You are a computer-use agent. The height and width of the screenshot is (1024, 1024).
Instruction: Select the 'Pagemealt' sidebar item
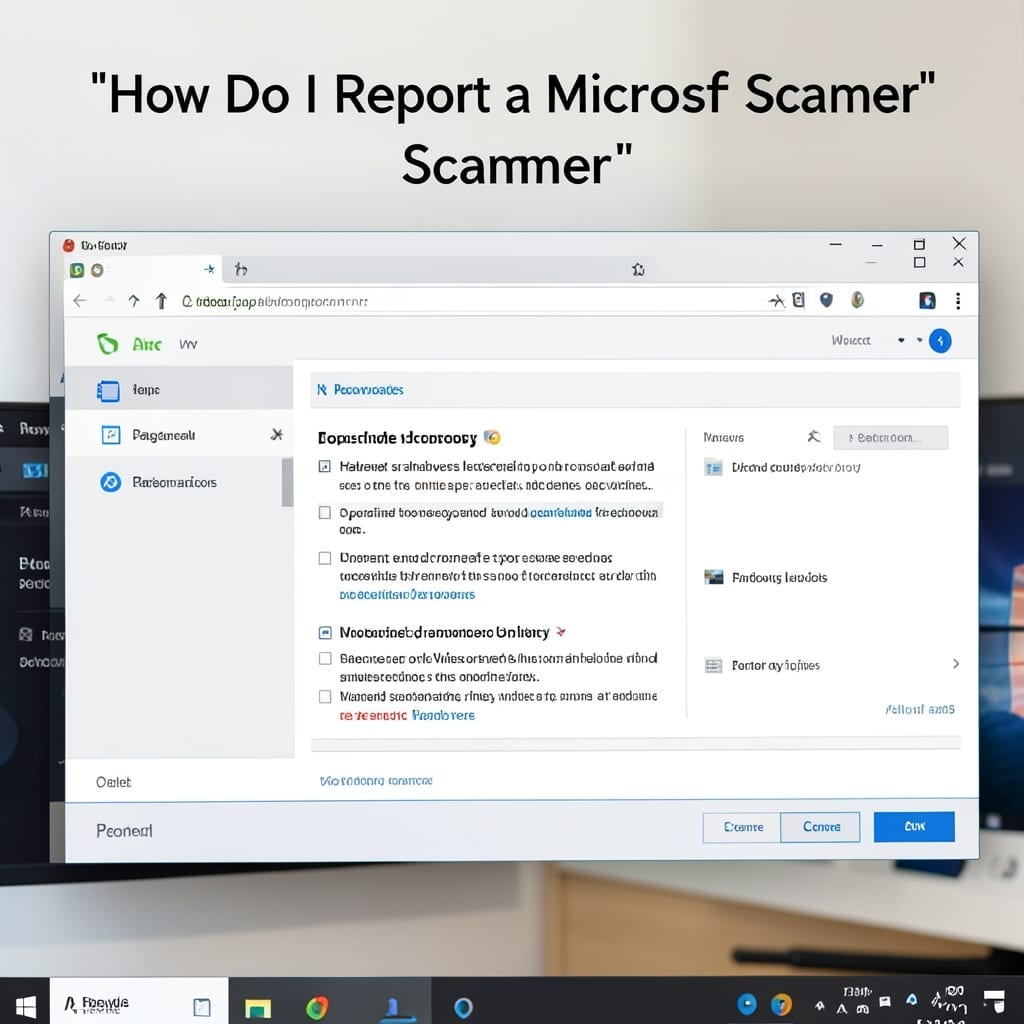(x=179, y=435)
